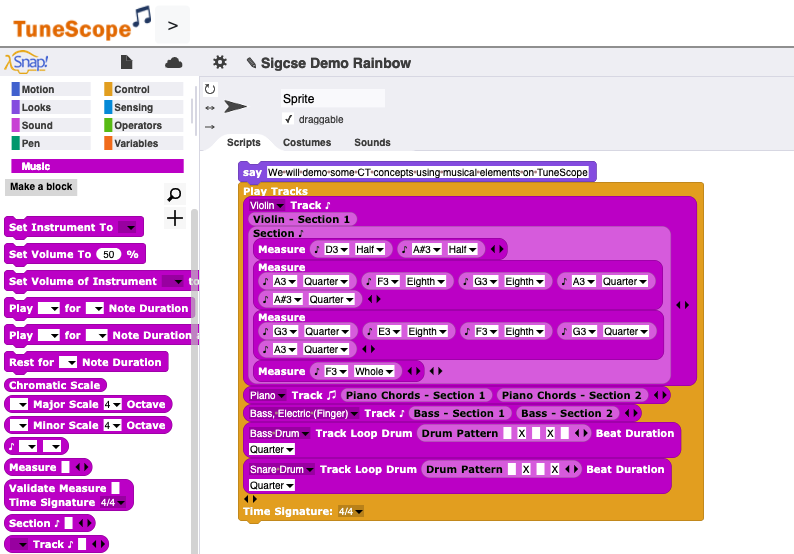
Task: Open Bass, Electric (Finger) instrument dropdown
Action: tap(304, 413)
